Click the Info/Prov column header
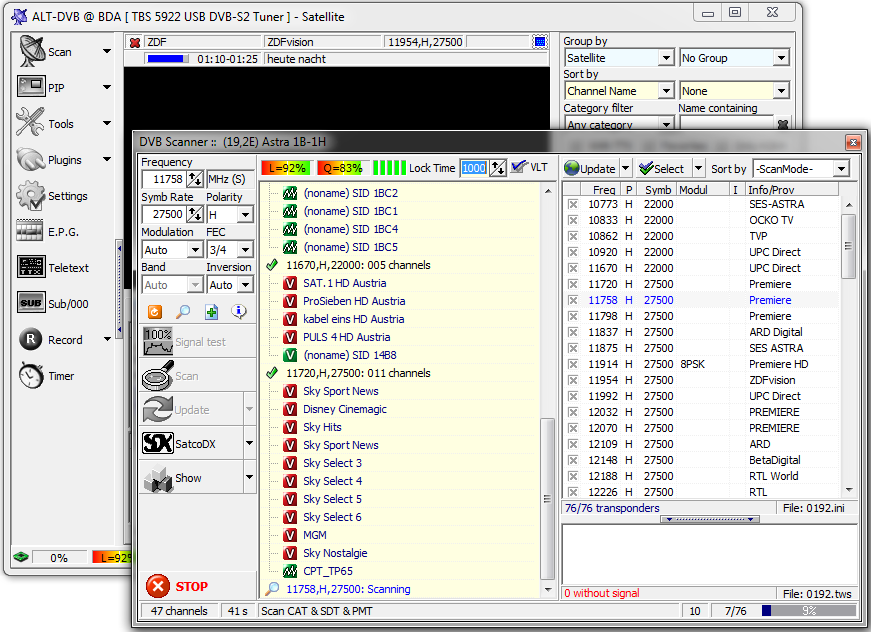 [792, 189]
